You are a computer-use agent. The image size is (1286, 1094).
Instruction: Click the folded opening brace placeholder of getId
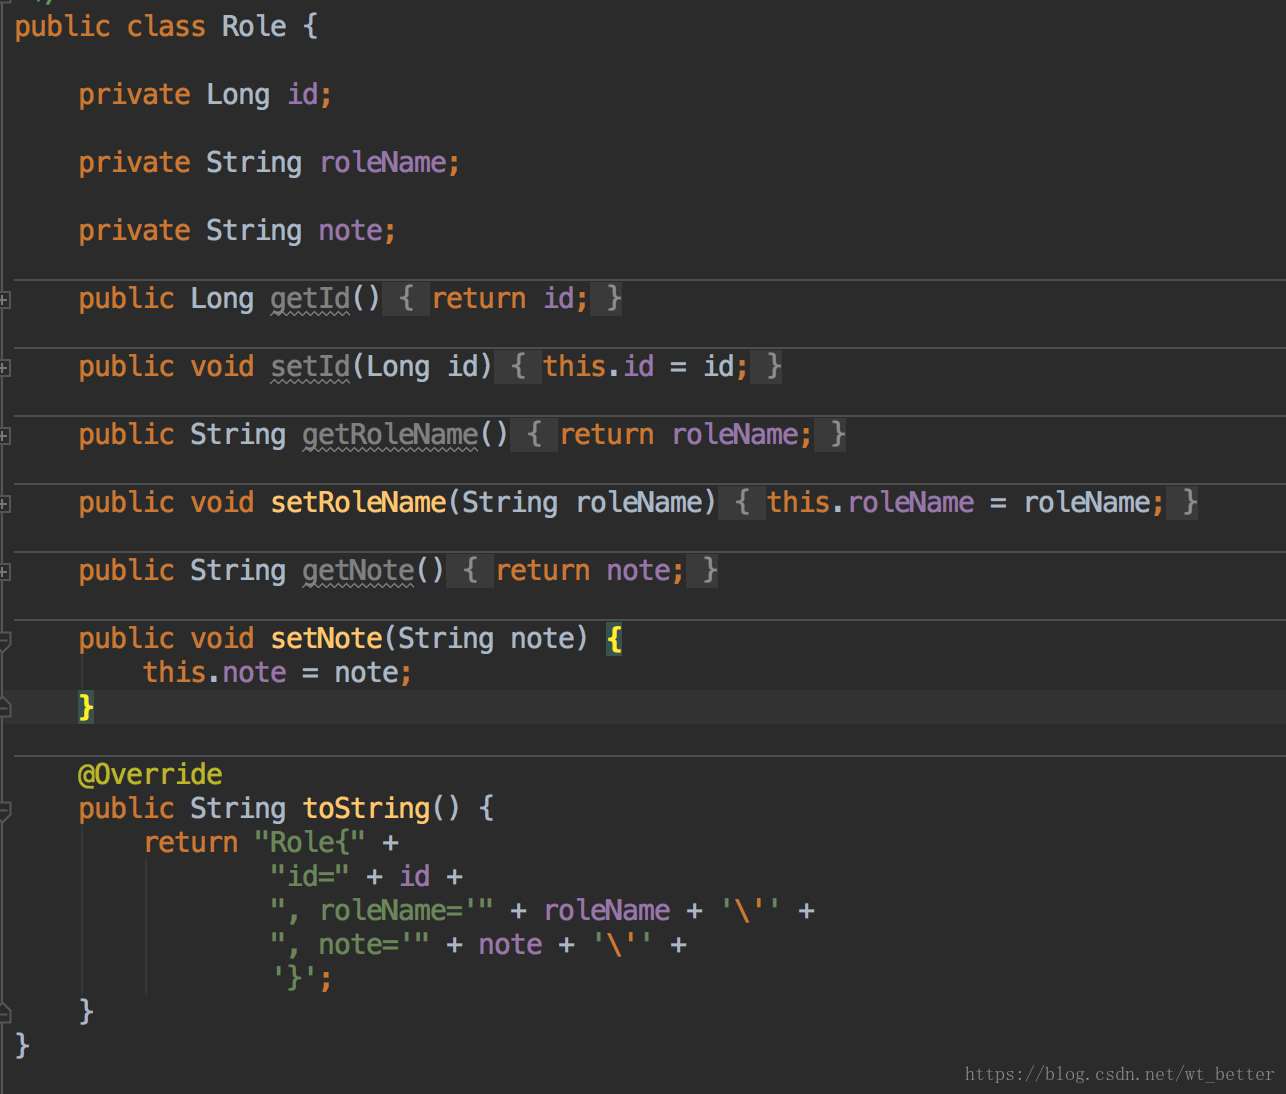click(406, 299)
